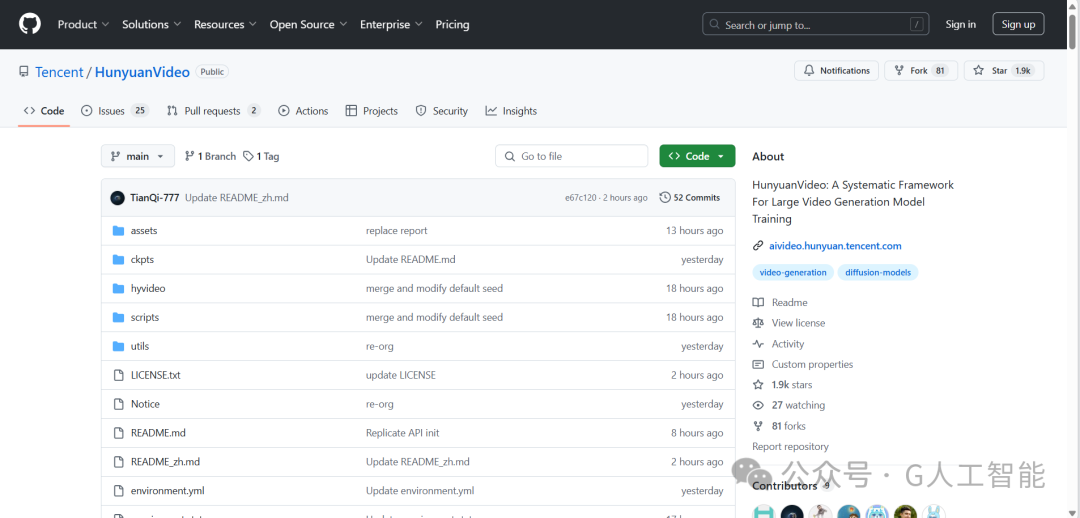
Task: Open the assets folder icon
Action: tap(118, 231)
